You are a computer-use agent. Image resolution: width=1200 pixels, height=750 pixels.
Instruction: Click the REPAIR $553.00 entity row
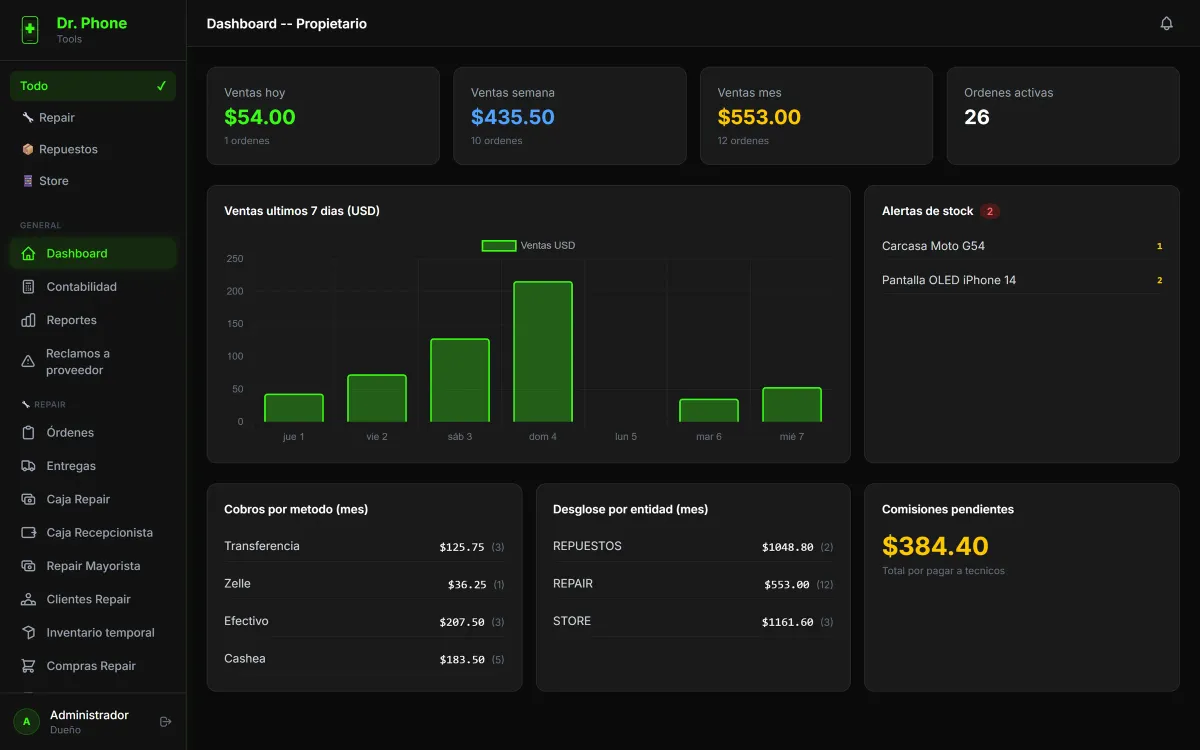tap(693, 584)
